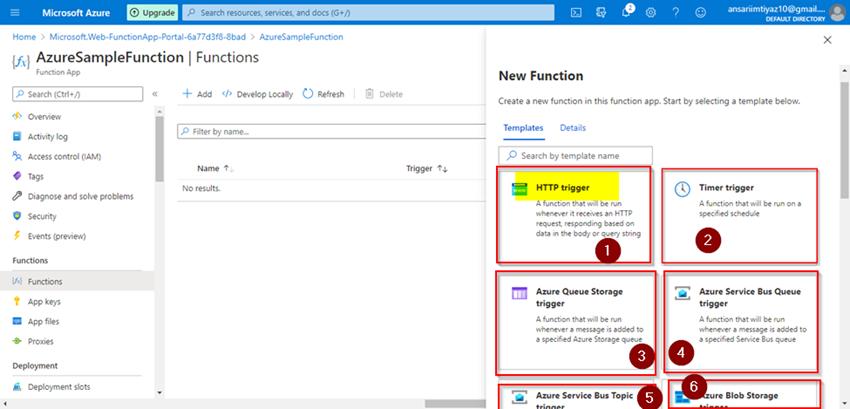Image resolution: width=850 pixels, height=409 pixels.
Task: Collapse the left menu with double chevron
Action: [154, 94]
